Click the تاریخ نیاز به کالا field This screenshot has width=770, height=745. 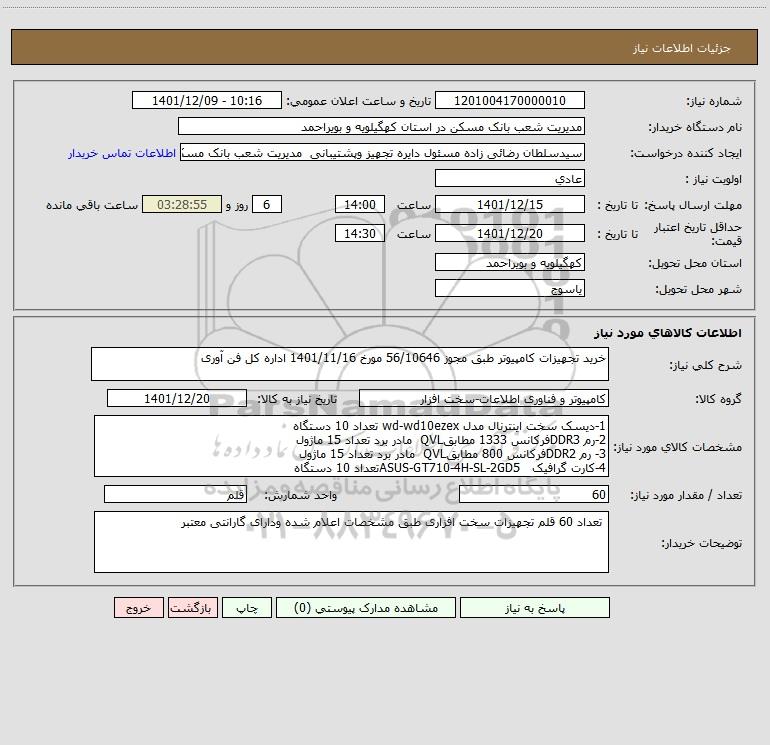click(177, 398)
